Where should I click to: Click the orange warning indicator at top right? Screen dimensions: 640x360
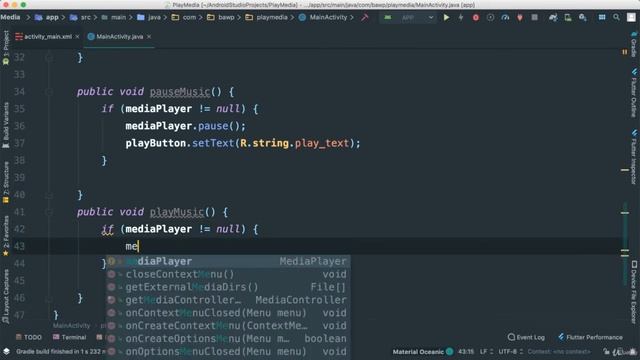point(624,52)
